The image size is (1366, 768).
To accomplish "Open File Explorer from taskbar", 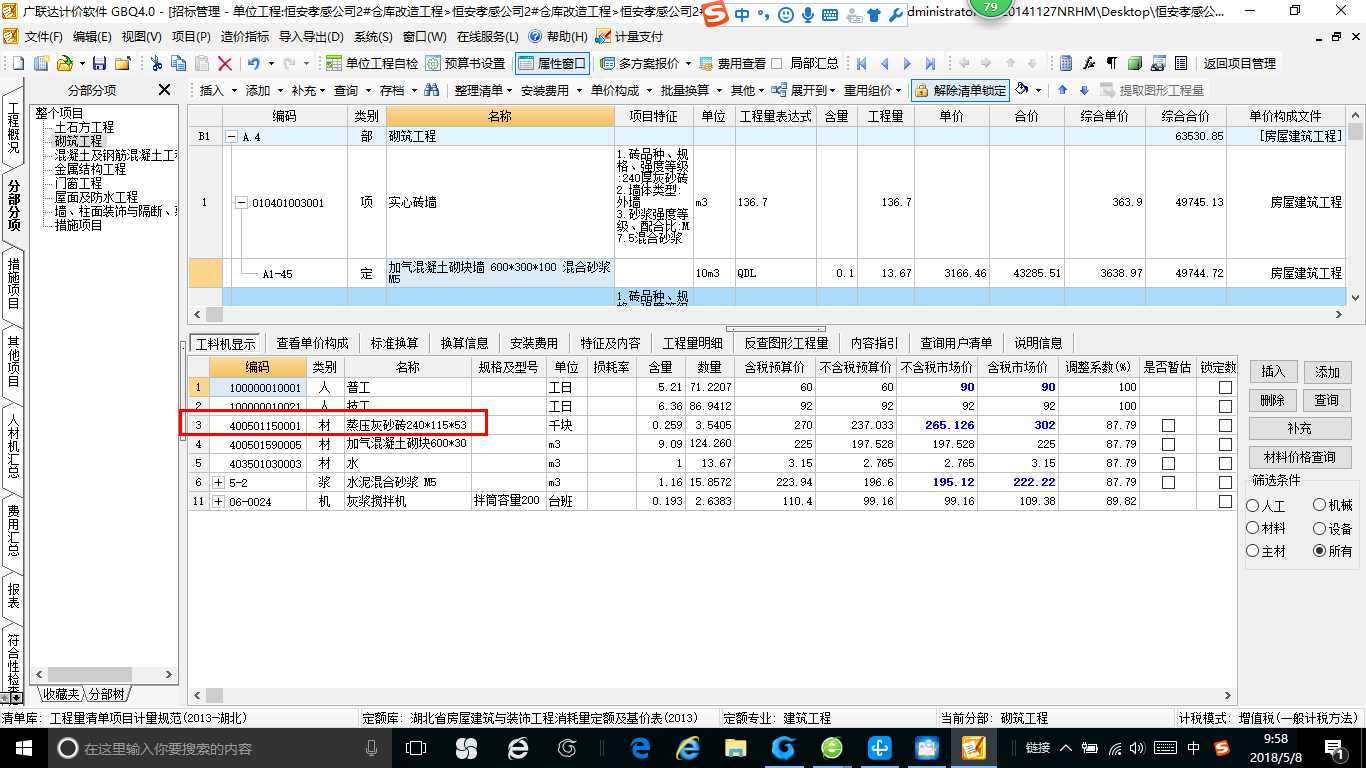I will 735,747.
